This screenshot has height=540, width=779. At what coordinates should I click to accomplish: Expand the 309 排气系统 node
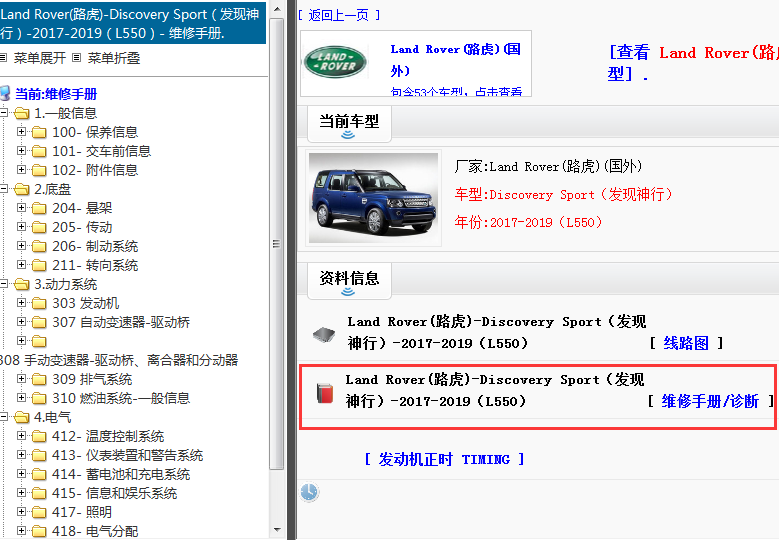click(21, 379)
